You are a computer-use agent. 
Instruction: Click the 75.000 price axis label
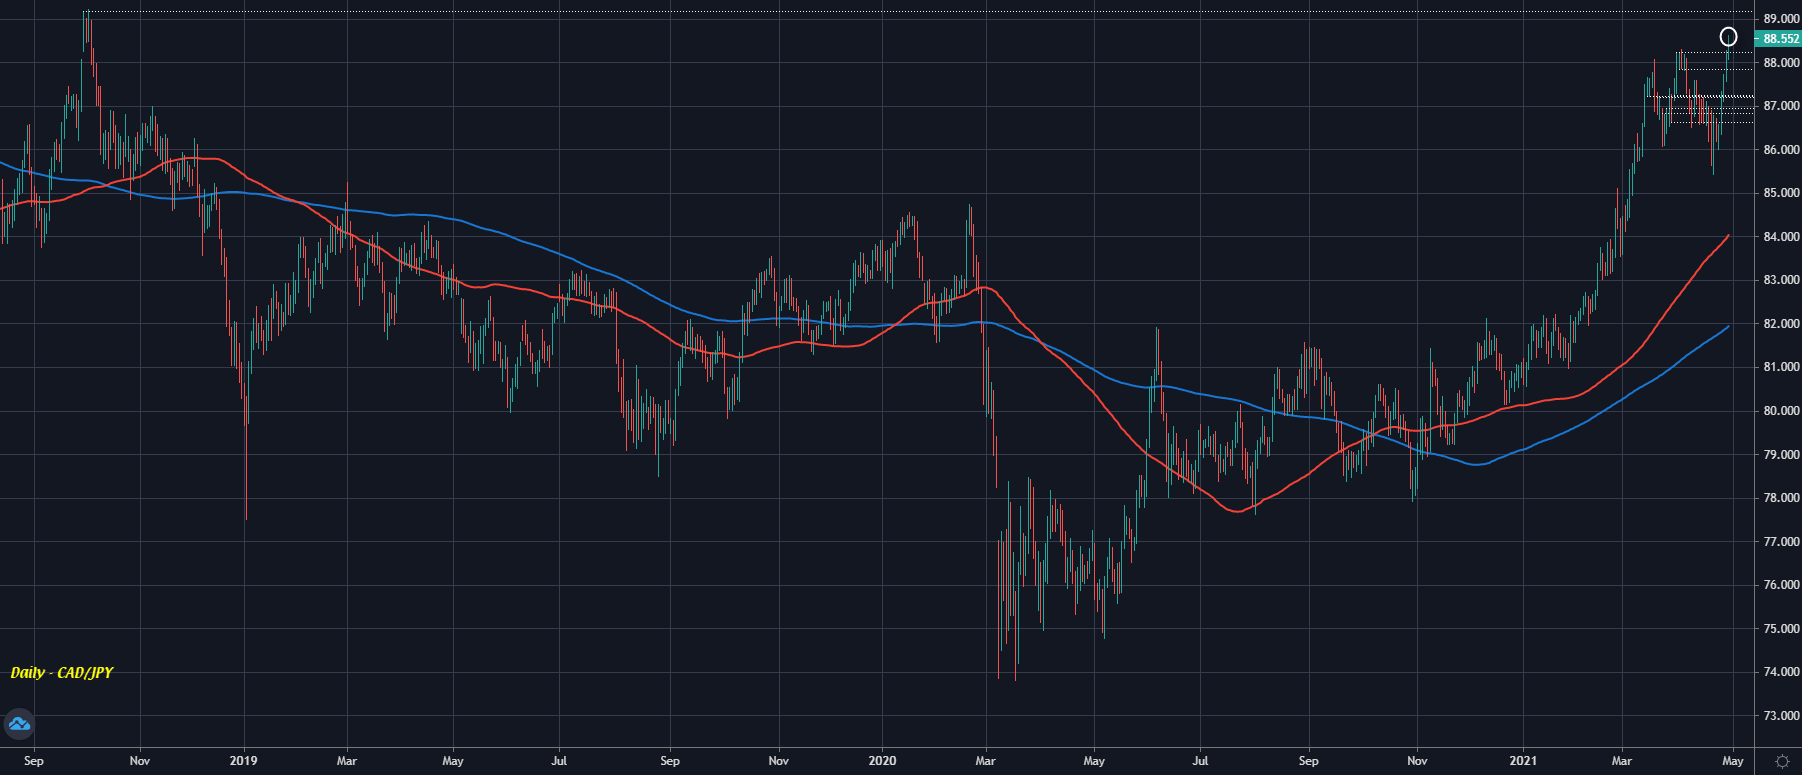coord(1781,629)
